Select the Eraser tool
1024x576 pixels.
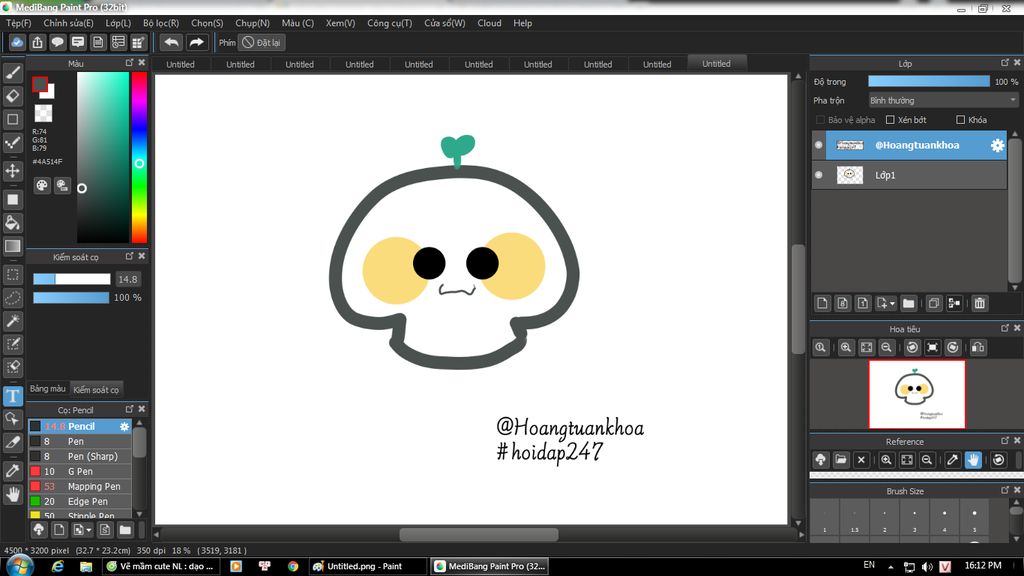[12, 96]
